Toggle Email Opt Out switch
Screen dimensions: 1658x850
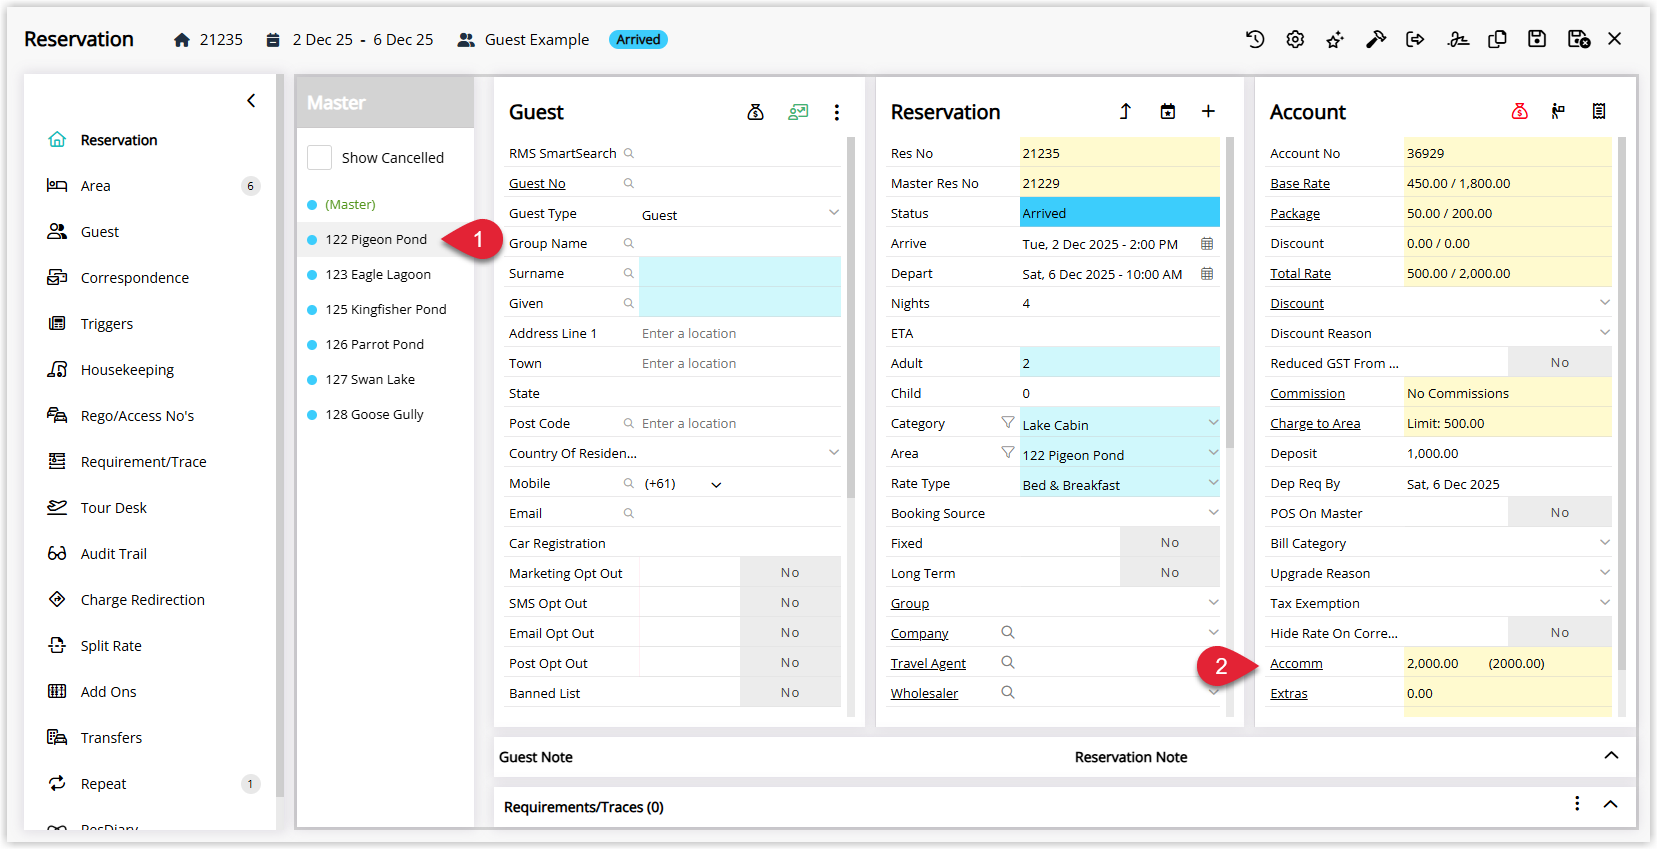(790, 633)
